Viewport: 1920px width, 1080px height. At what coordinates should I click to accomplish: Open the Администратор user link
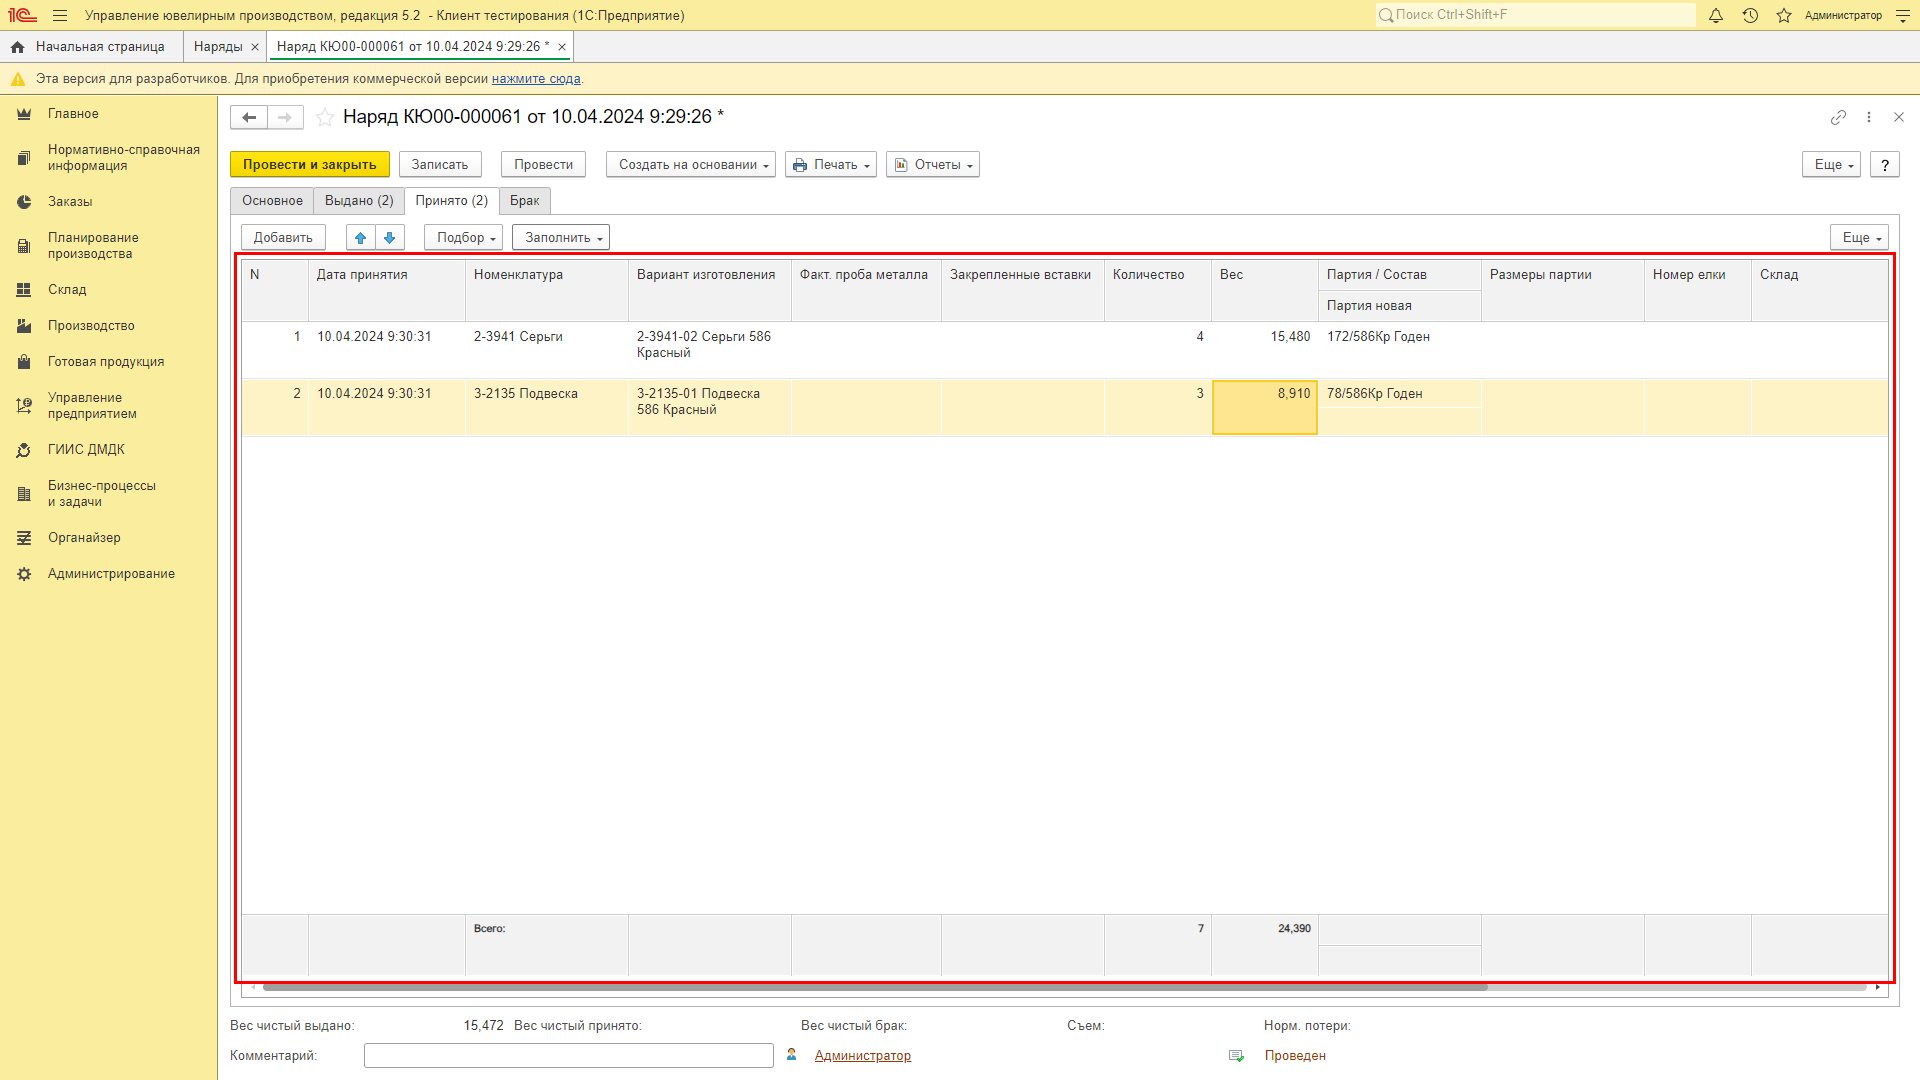[863, 1056]
